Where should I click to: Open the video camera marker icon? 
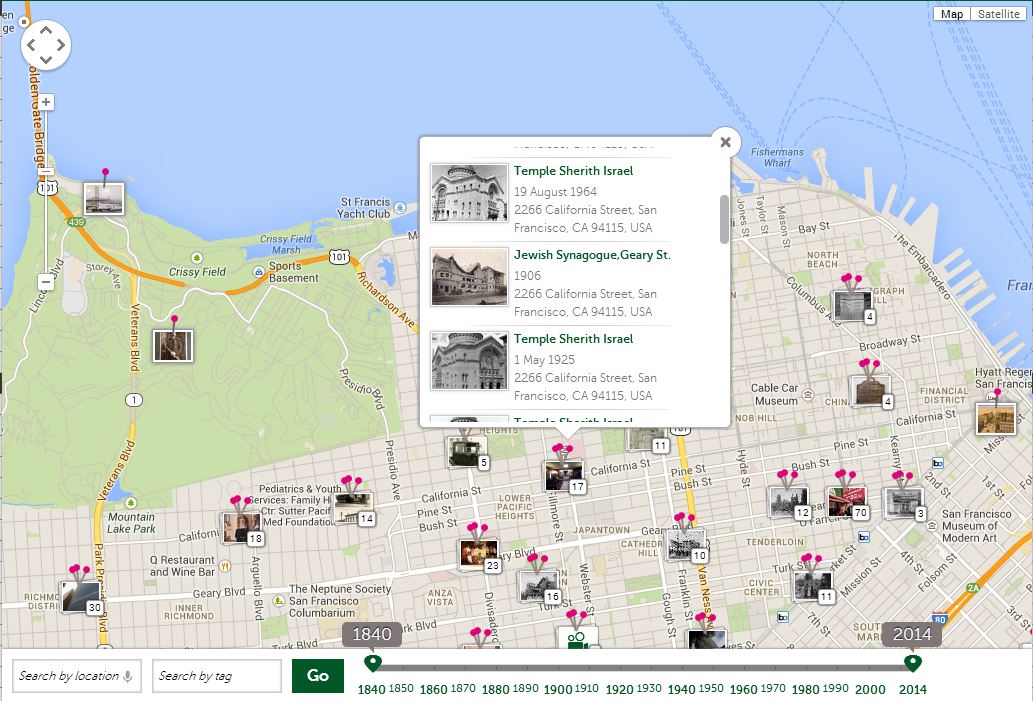pos(577,637)
